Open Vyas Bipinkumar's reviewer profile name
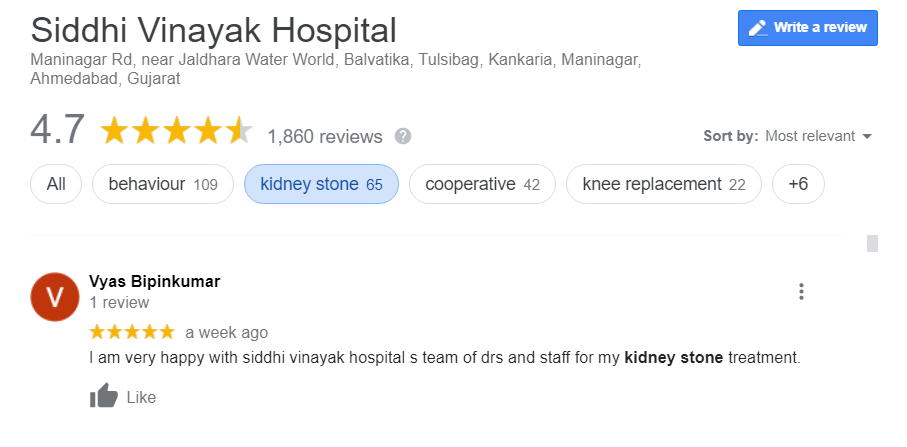Viewport: 907px width, 447px height. coord(154,282)
